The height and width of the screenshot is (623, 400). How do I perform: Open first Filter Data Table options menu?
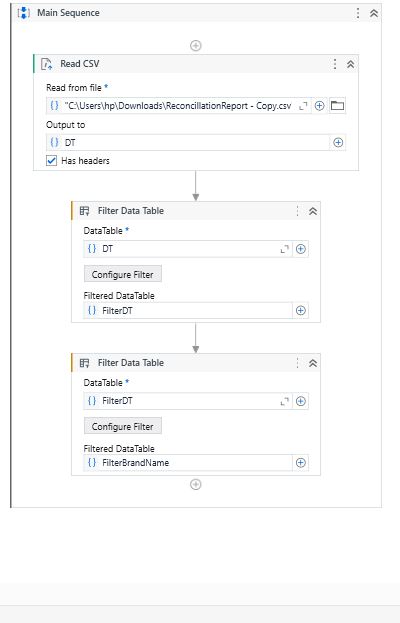(298, 211)
